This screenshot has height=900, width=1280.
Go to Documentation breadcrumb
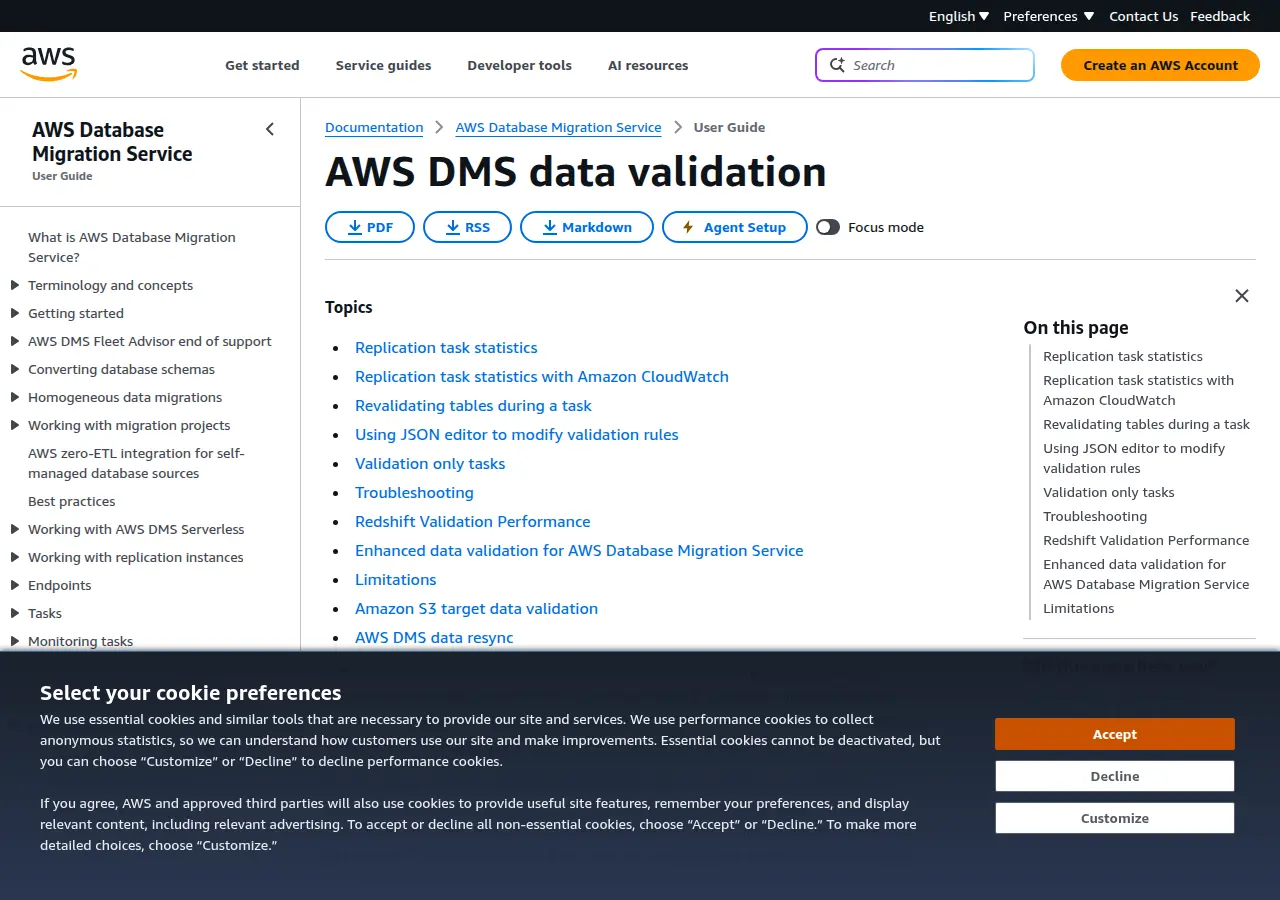pyautogui.click(x=374, y=127)
